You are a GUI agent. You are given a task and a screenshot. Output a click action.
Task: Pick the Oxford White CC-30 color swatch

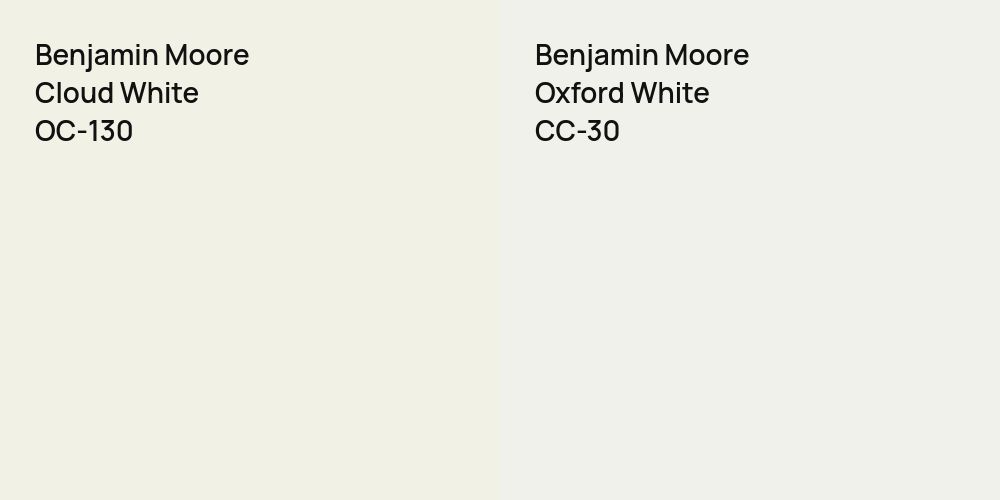click(750, 320)
